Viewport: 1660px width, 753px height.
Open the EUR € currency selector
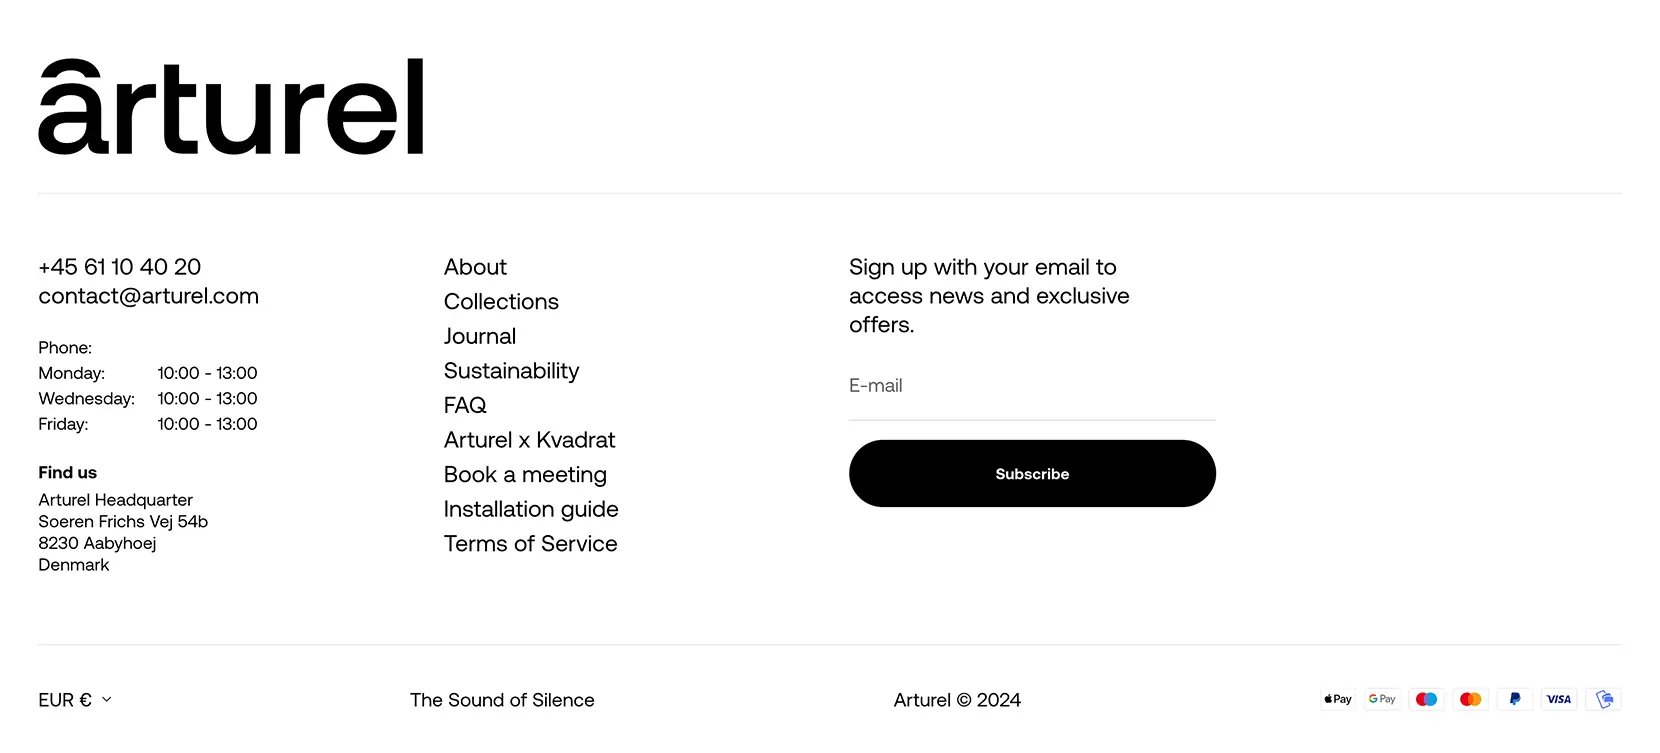75,700
